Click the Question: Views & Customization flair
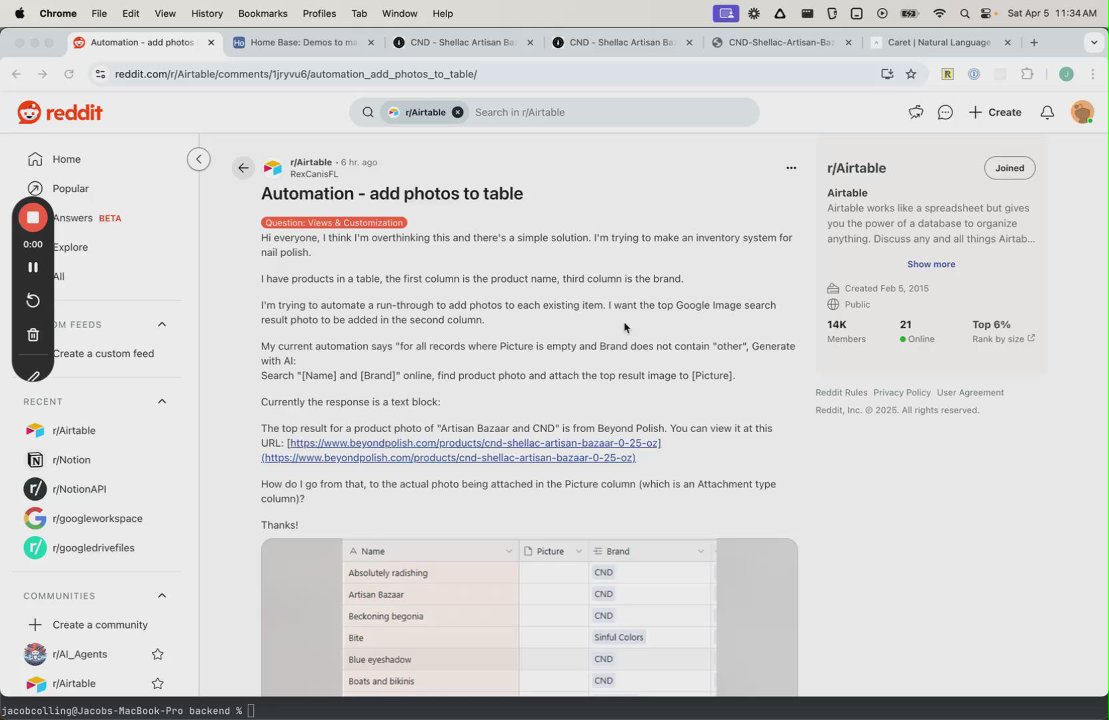The image size is (1109, 720). pos(334,222)
